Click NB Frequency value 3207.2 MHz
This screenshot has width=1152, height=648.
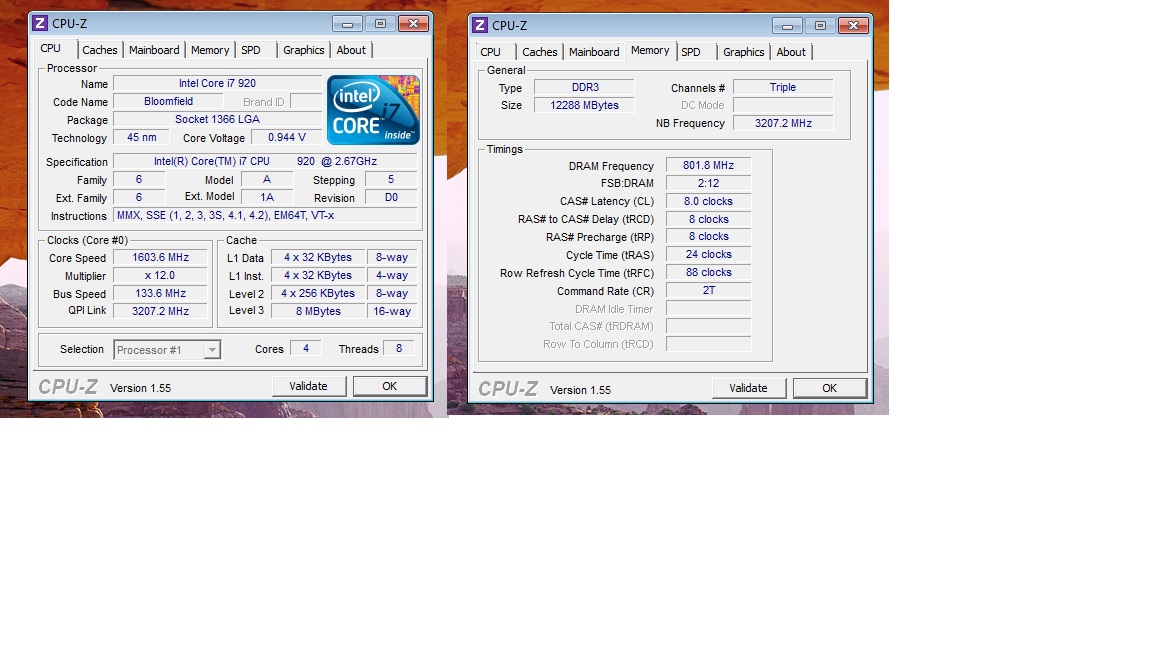coord(783,123)
